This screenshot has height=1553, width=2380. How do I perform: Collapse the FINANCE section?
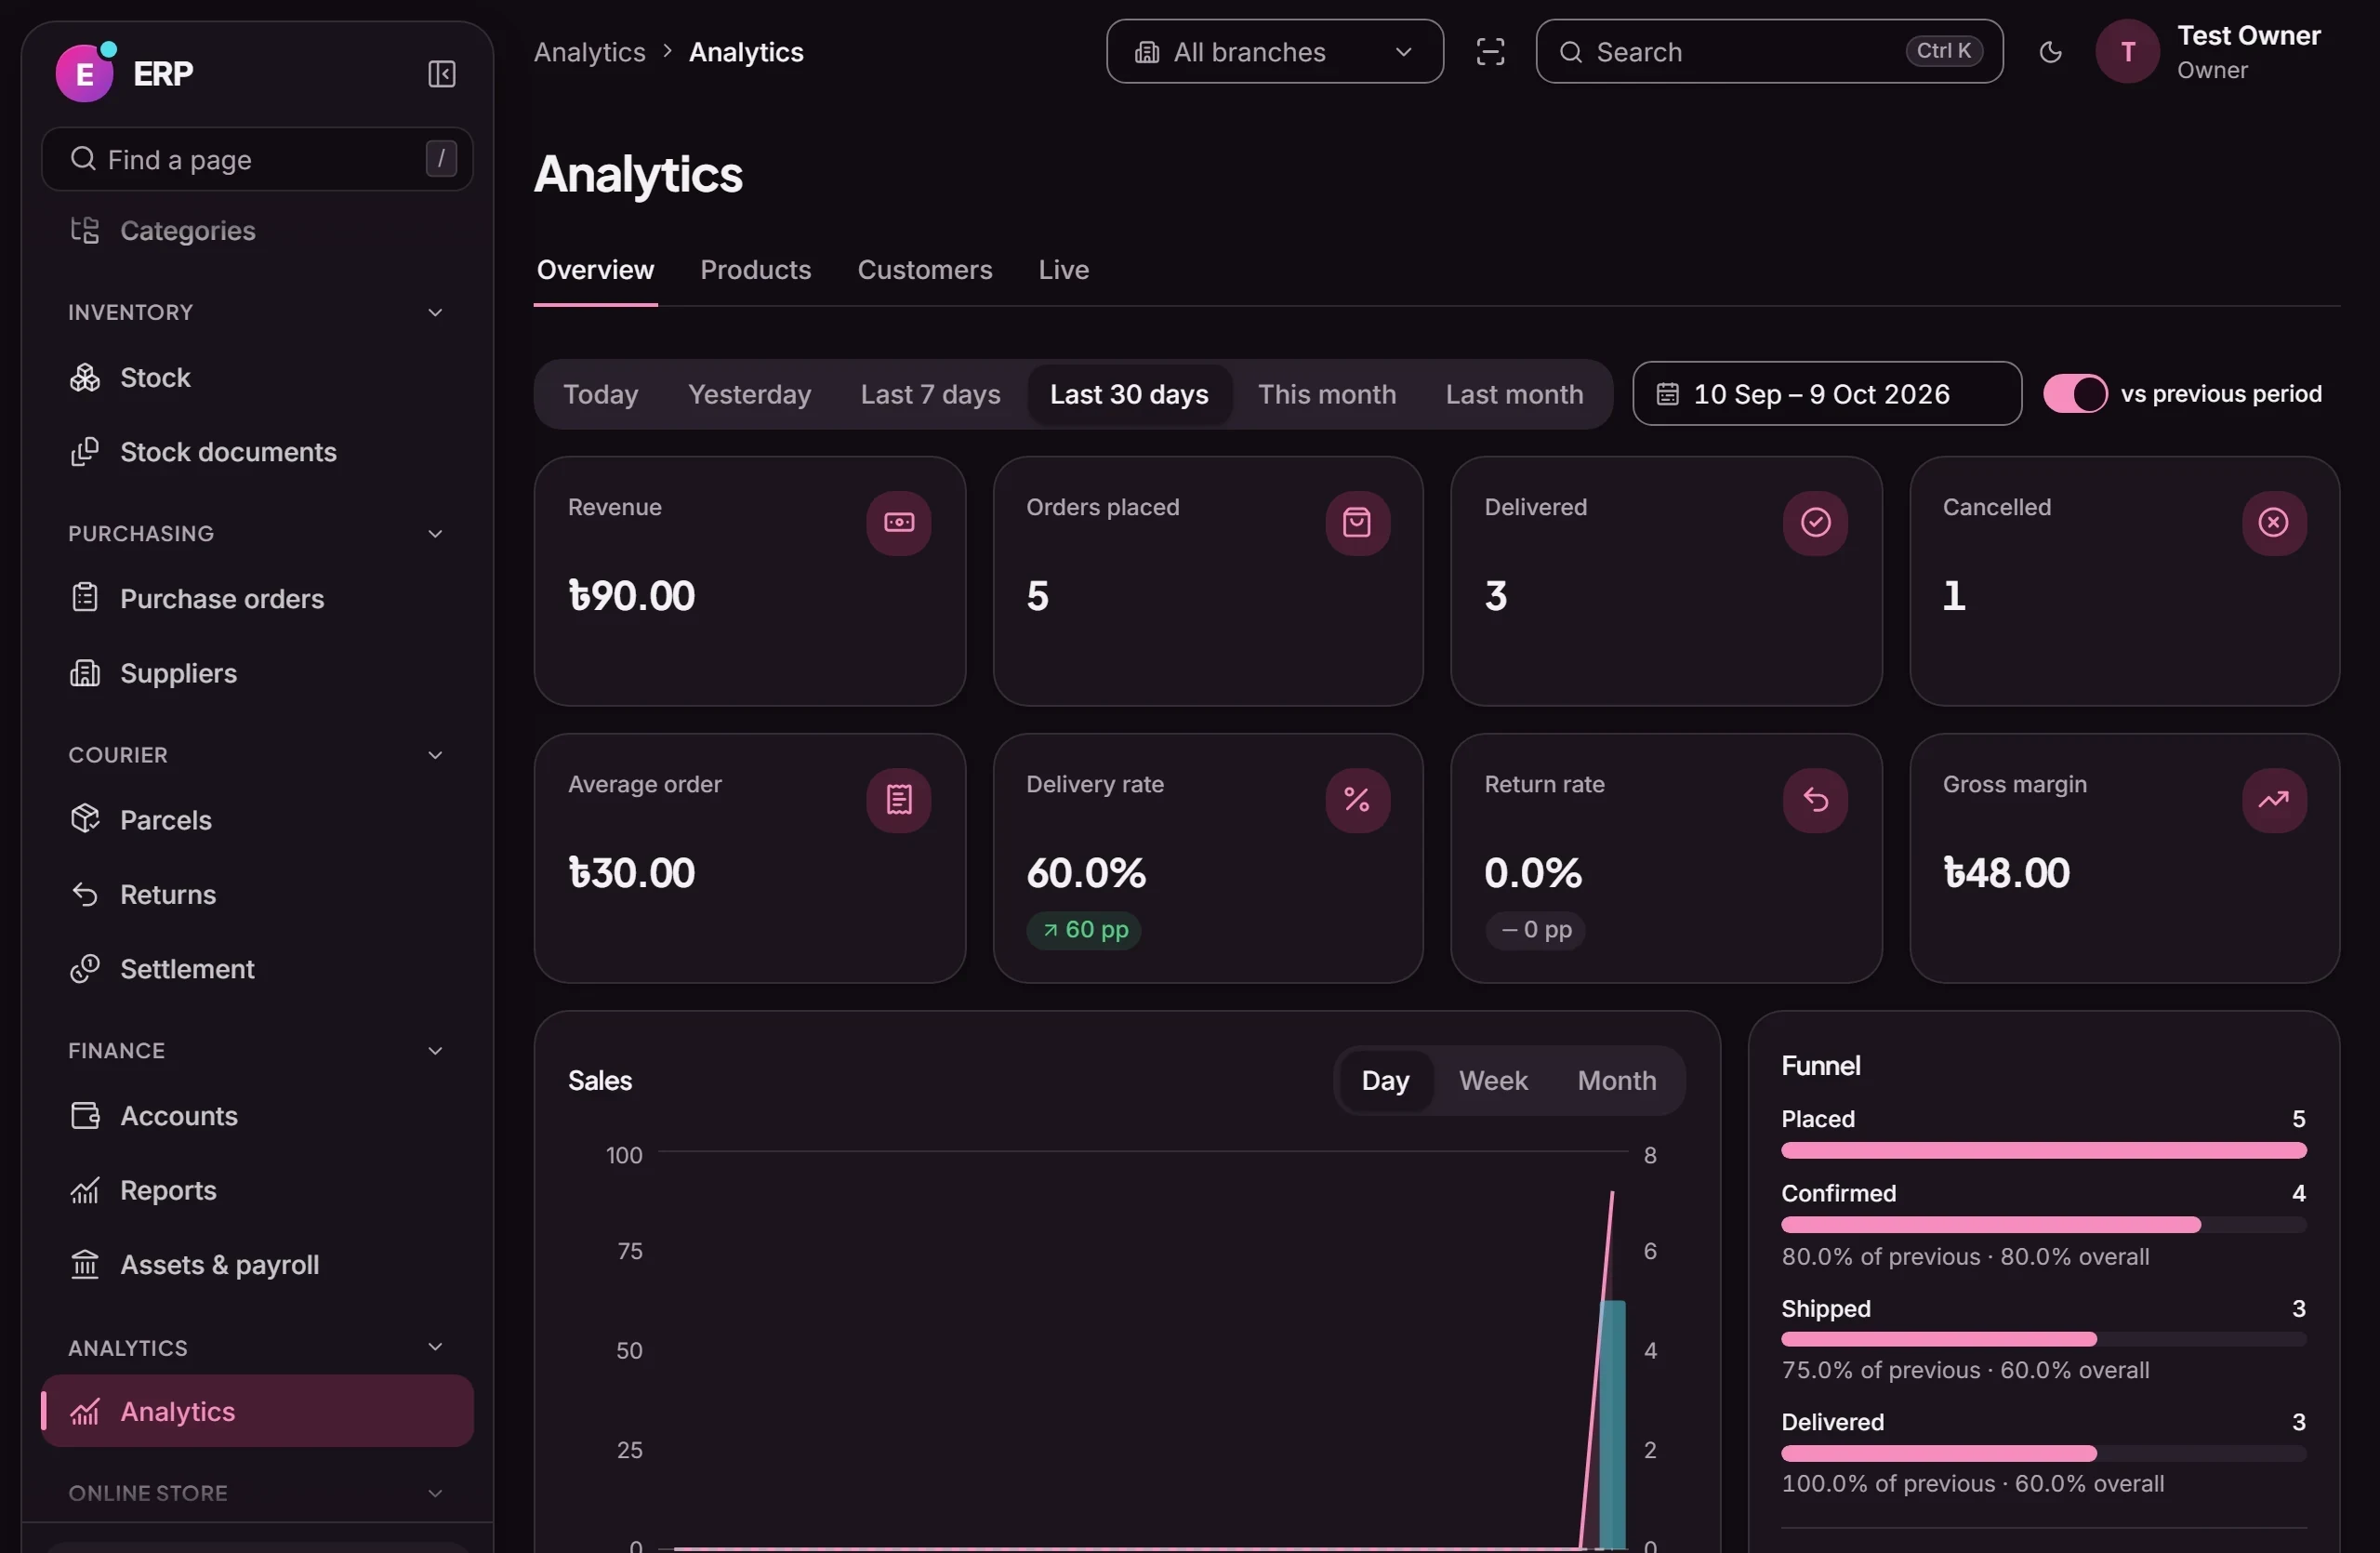435,1051
